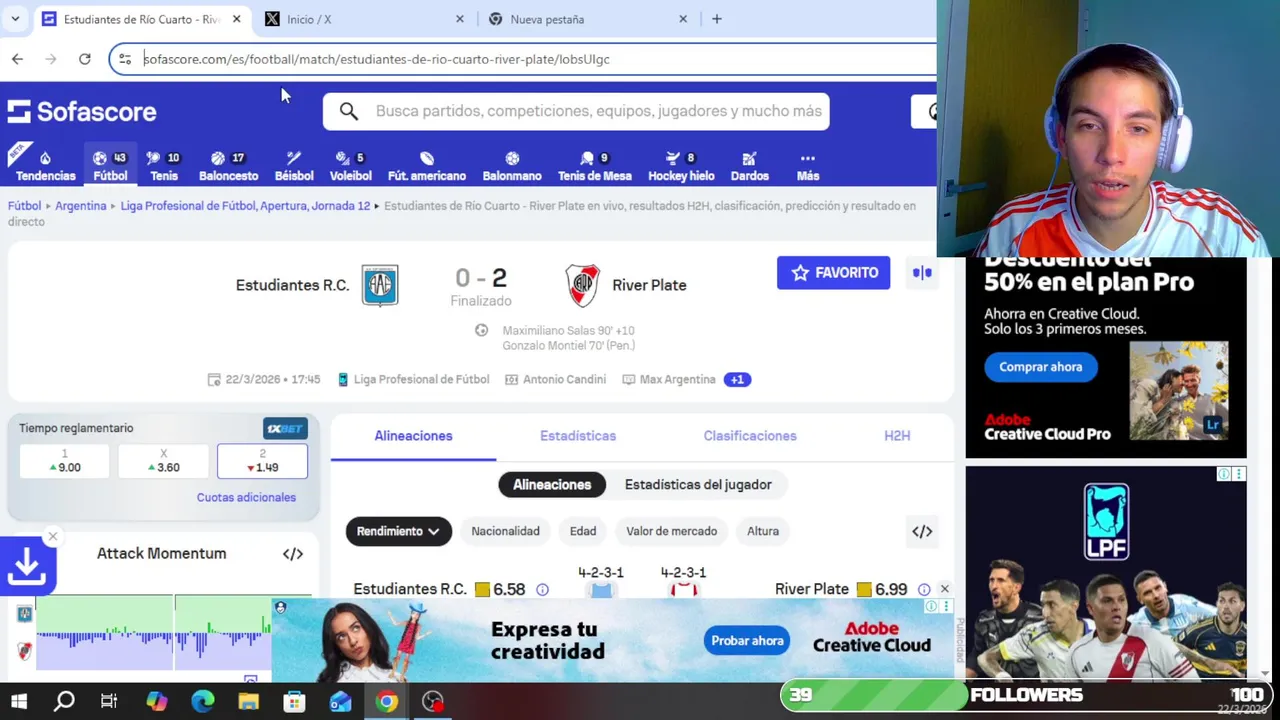Open the compare icon beside Favorito

[x=922, y=273]
